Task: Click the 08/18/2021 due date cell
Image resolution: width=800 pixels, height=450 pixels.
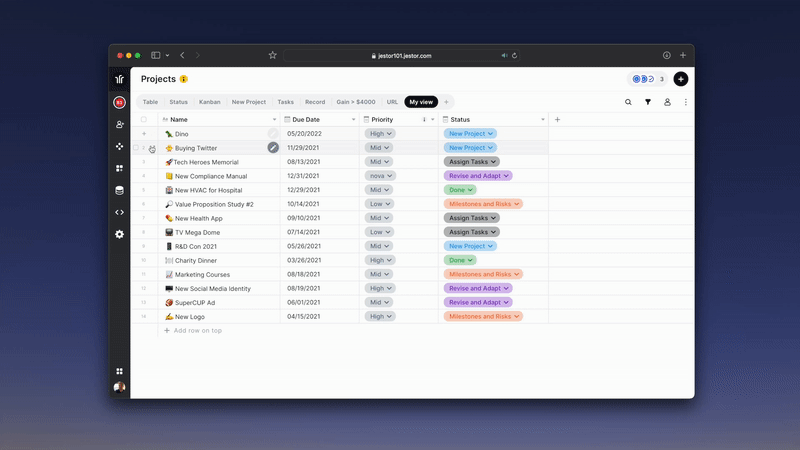Action: pos(304,274)
